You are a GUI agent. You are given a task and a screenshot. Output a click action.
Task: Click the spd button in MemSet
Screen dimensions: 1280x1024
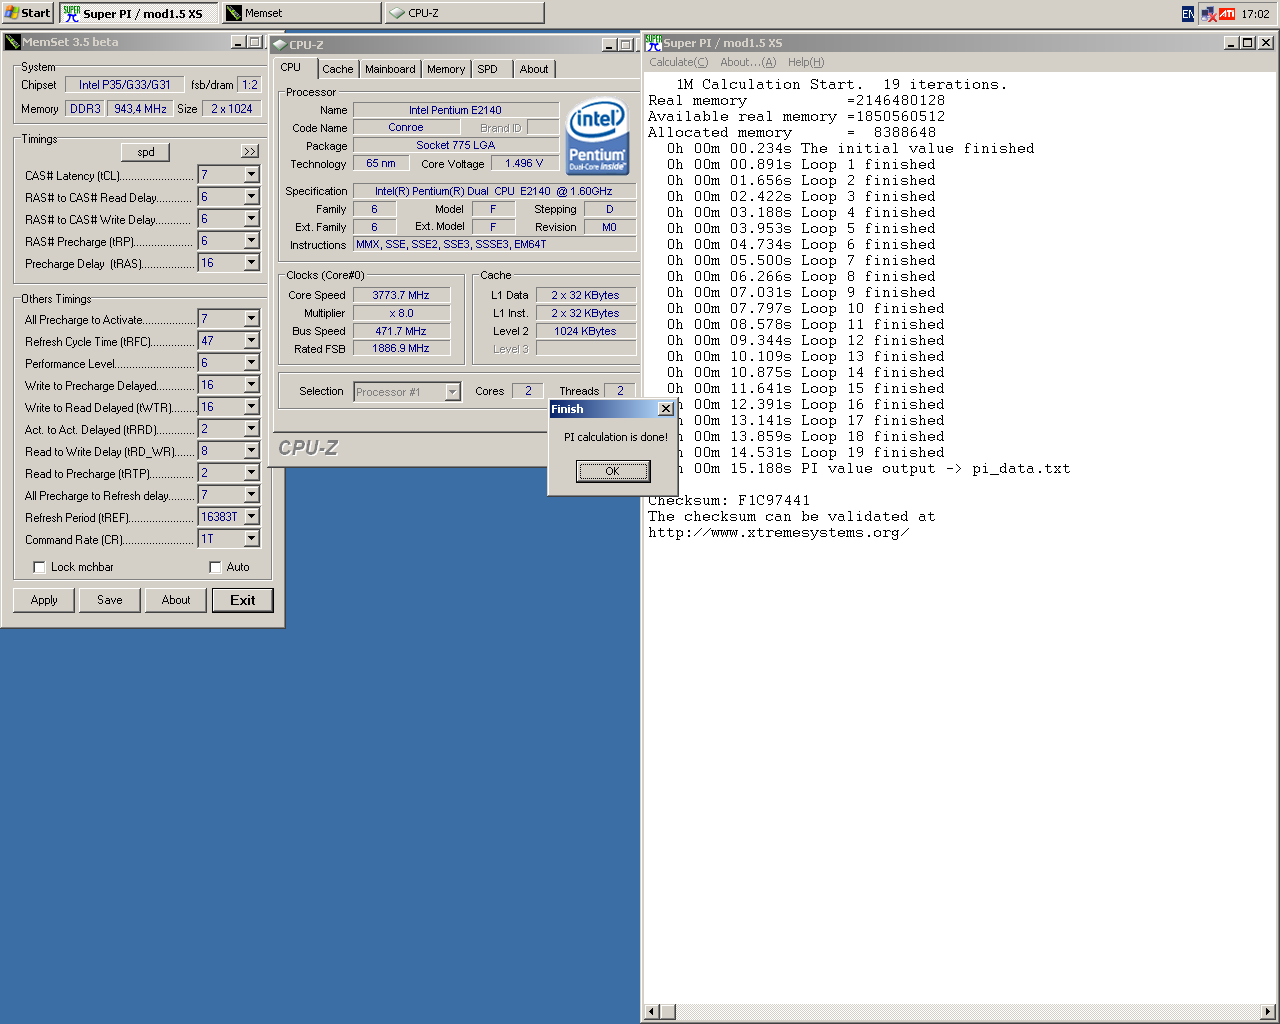(x=146, y=152)
